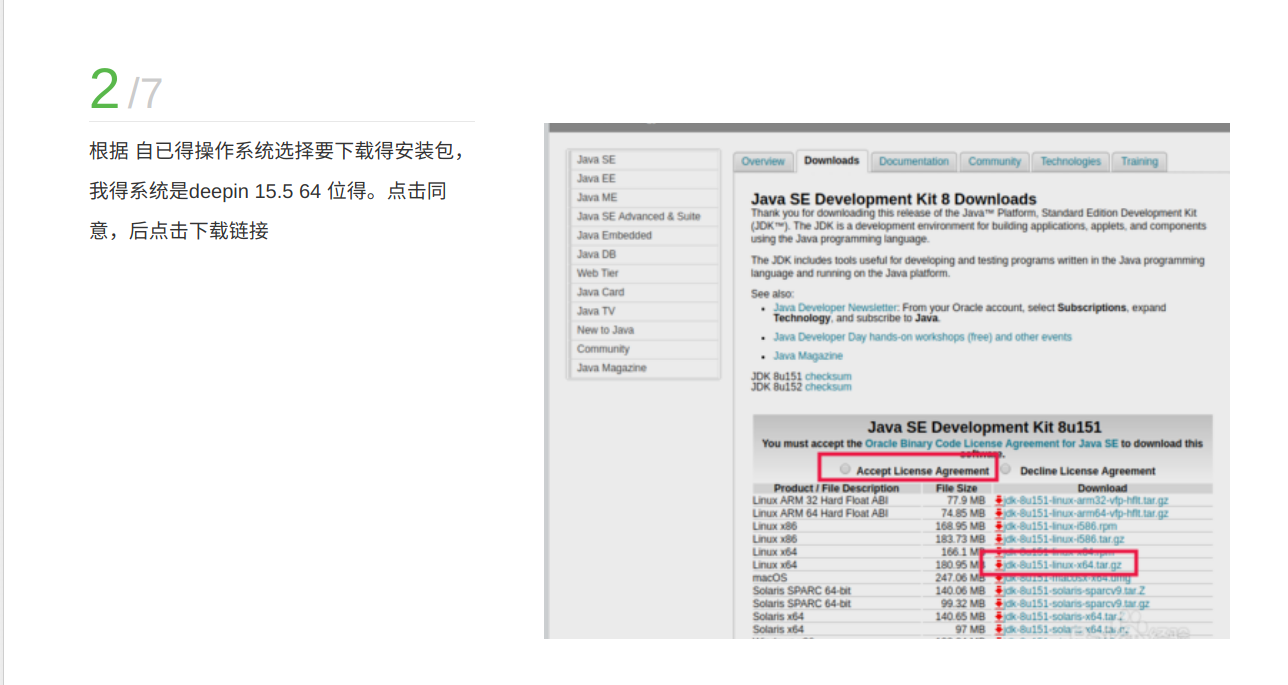Viewport: 1288px width, 685px height.
Task: Download jdk-8u151-linux-x64.tar.gz file link
Action: pyautogui.click(x=1062, y=566)
